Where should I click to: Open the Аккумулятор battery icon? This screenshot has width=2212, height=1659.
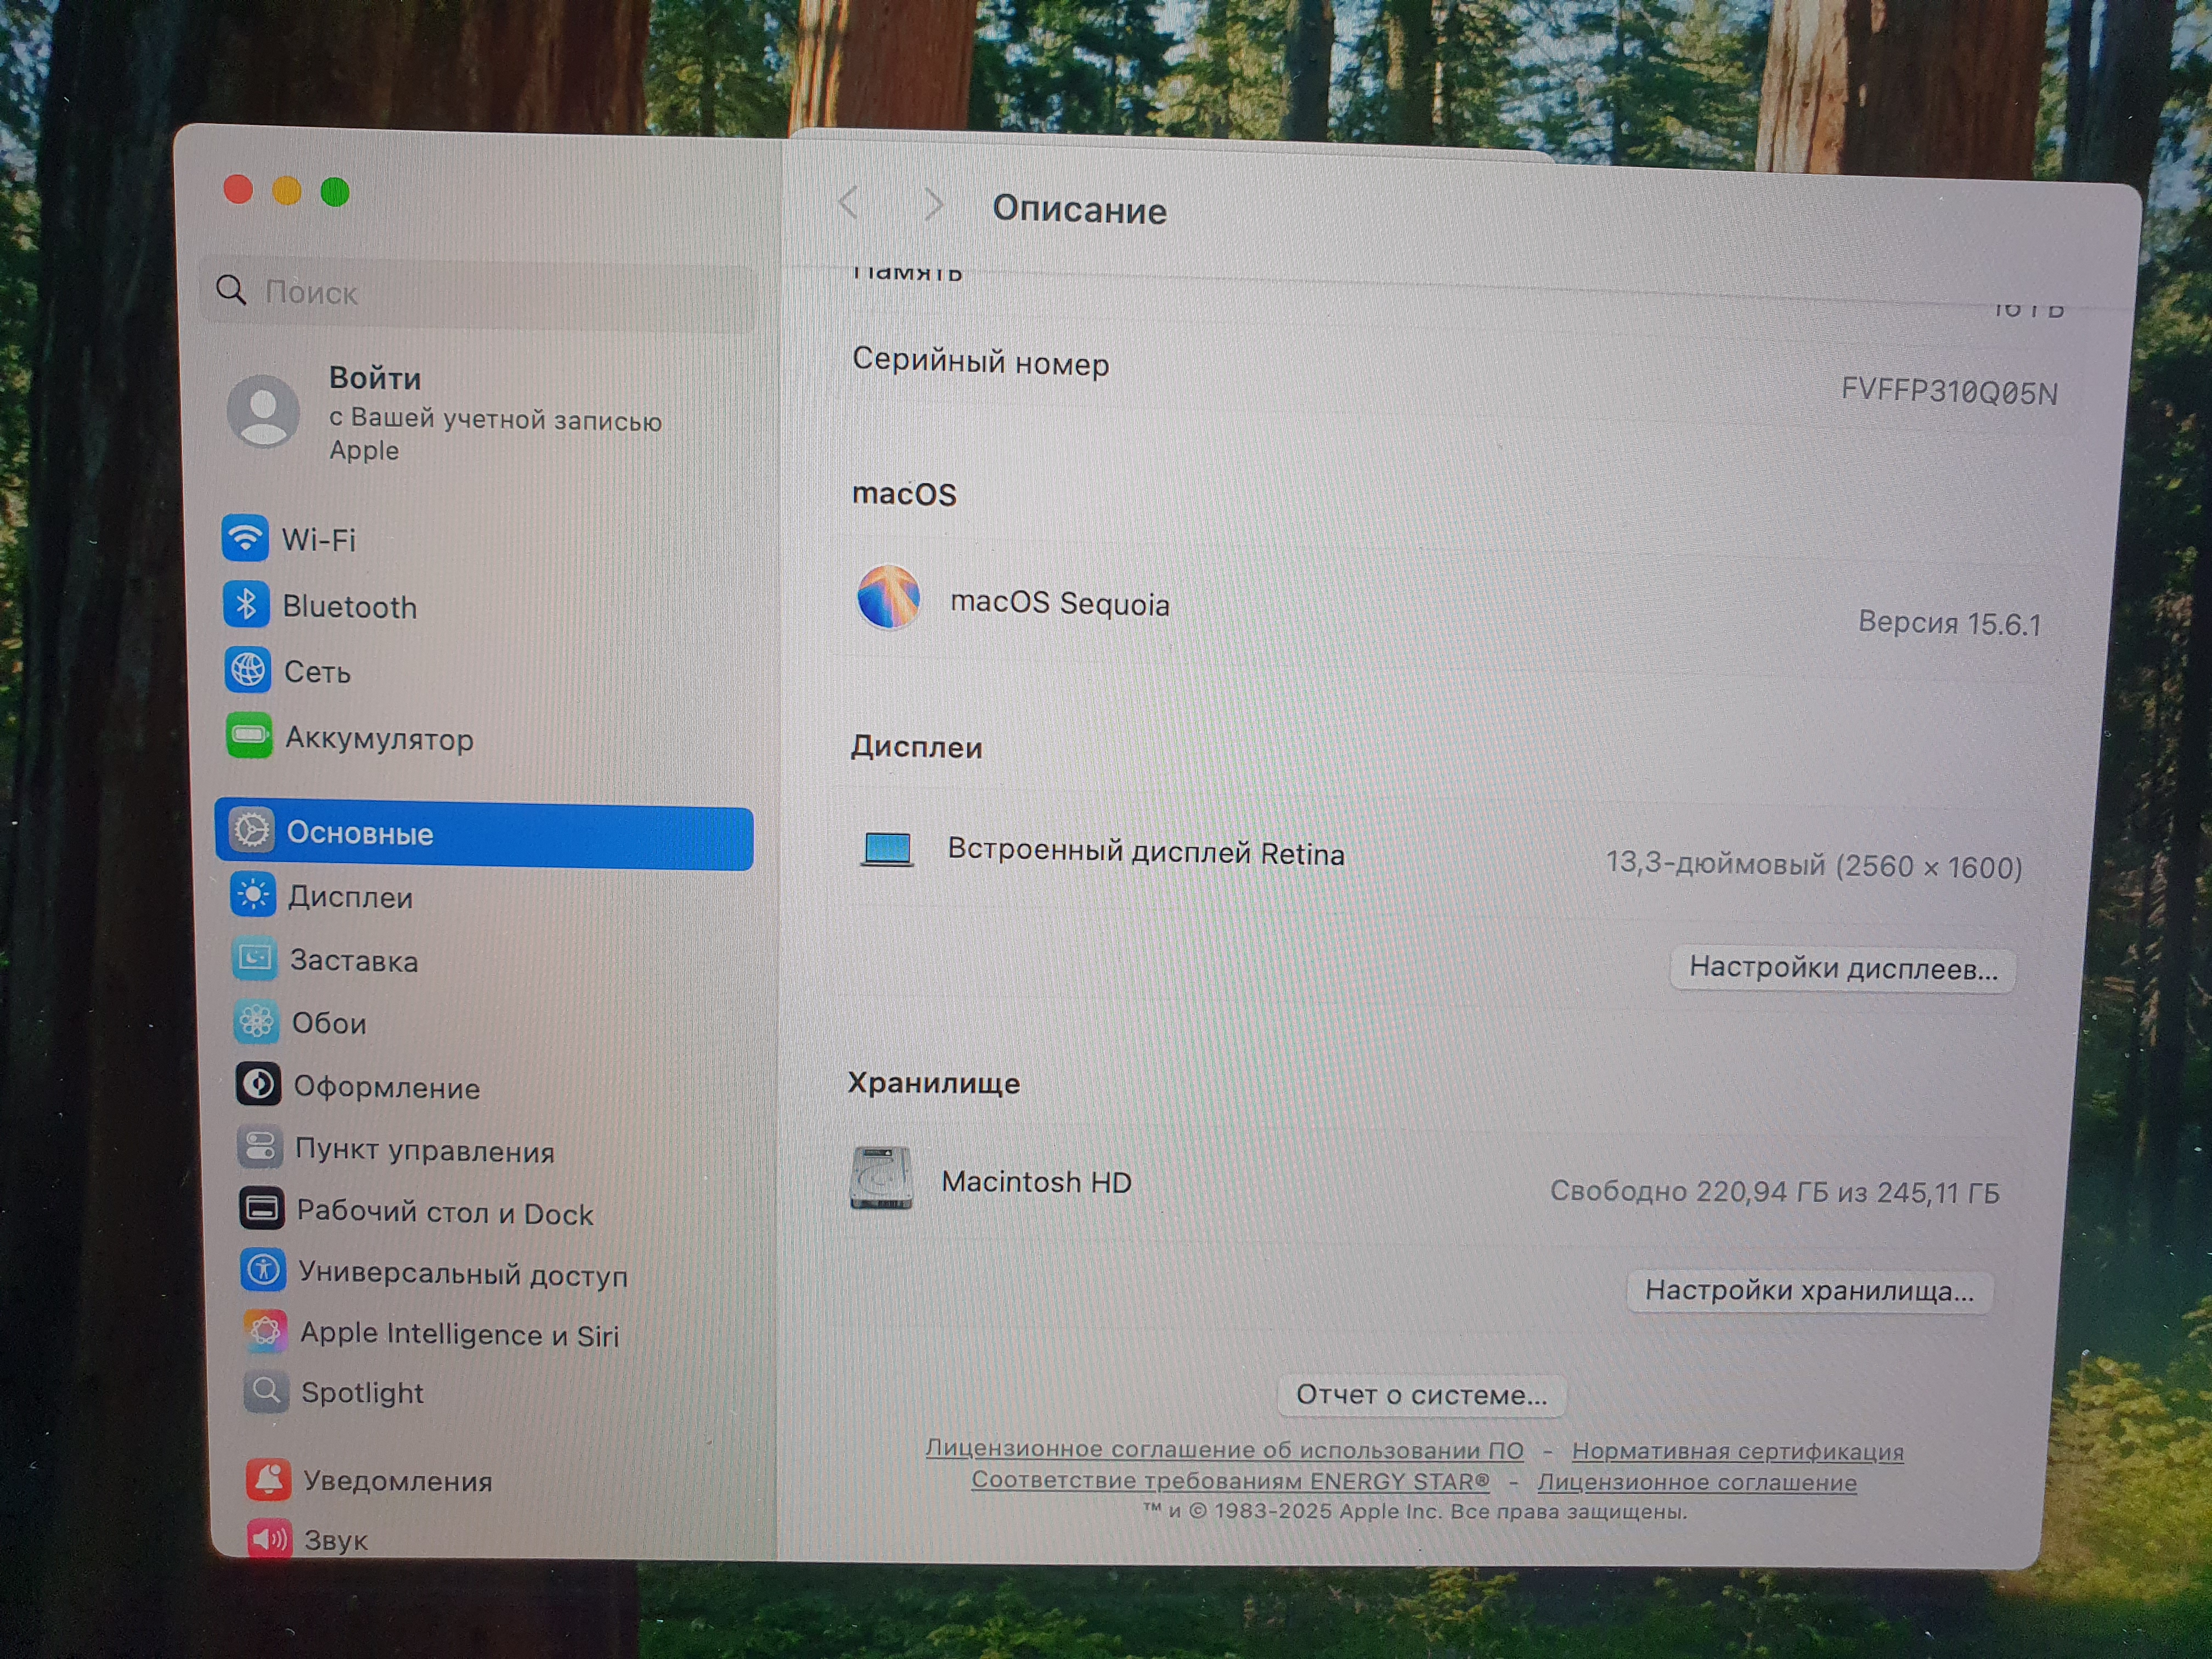click(249, 737)
